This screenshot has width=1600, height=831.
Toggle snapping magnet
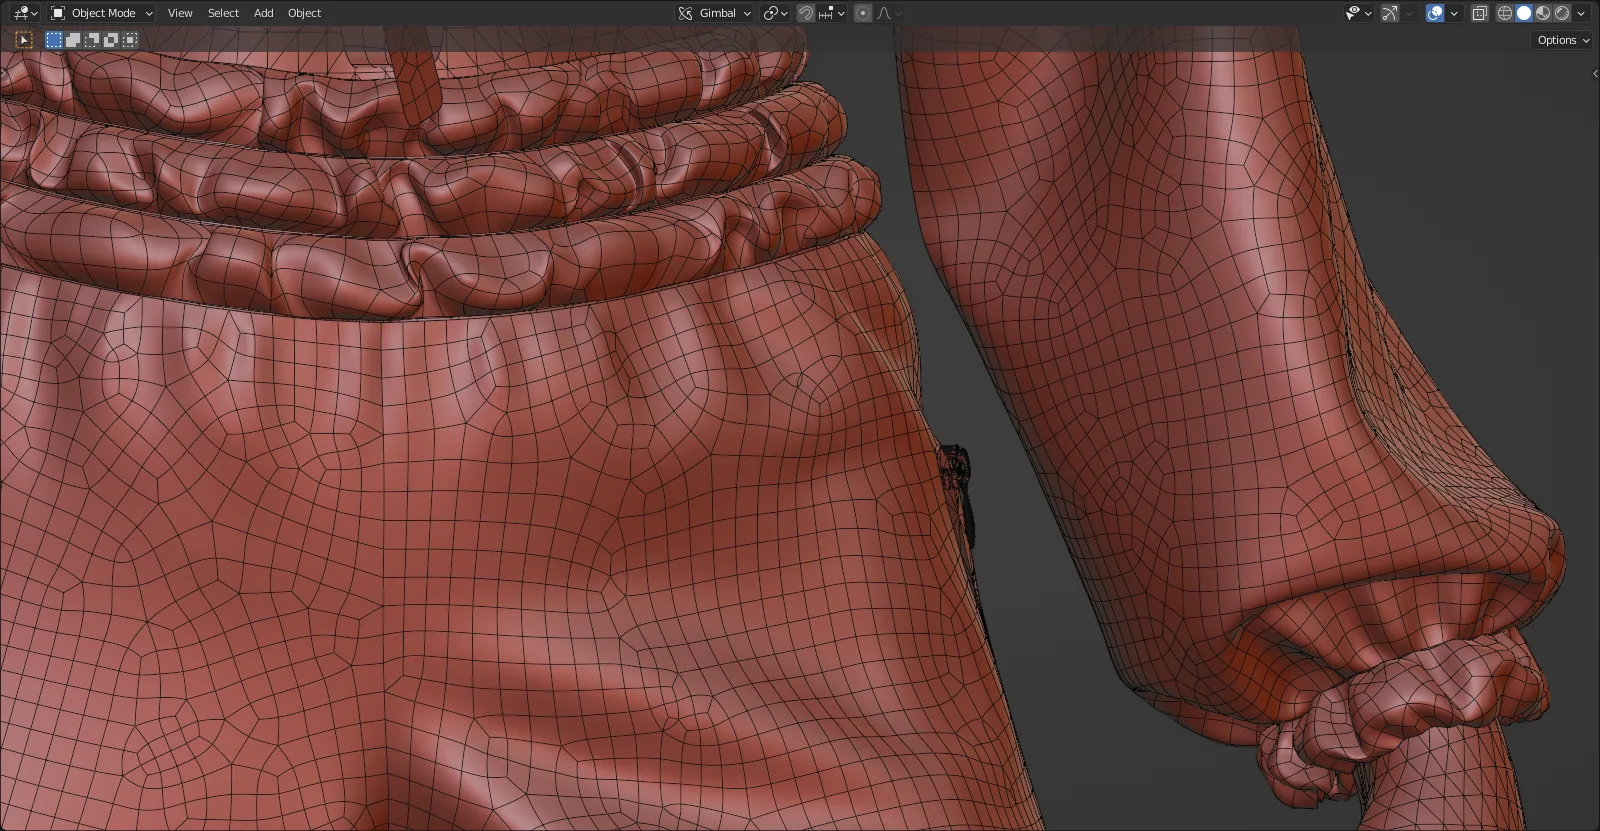[805, 13]
